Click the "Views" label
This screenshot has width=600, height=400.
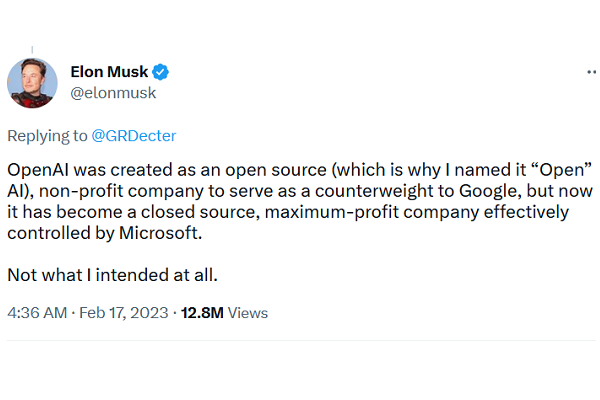248,313
